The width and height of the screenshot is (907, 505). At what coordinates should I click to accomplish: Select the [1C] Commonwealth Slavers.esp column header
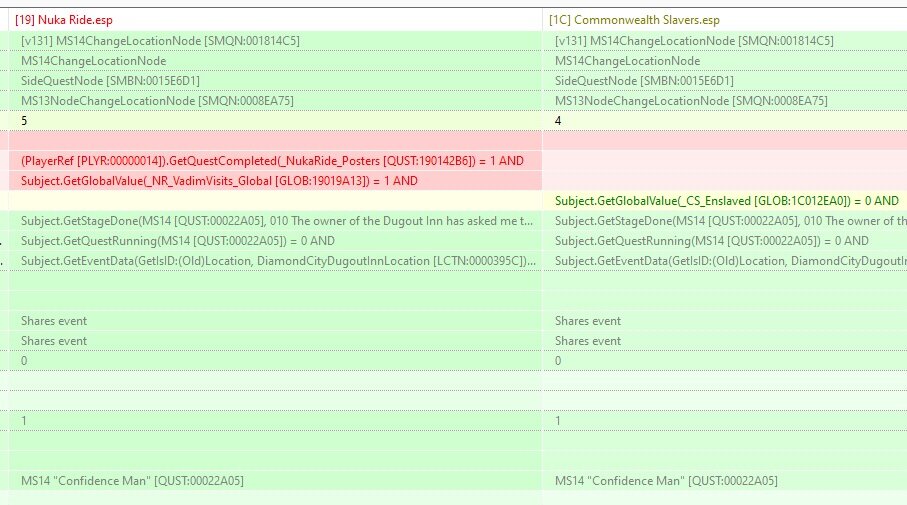[x=725, y=20]
